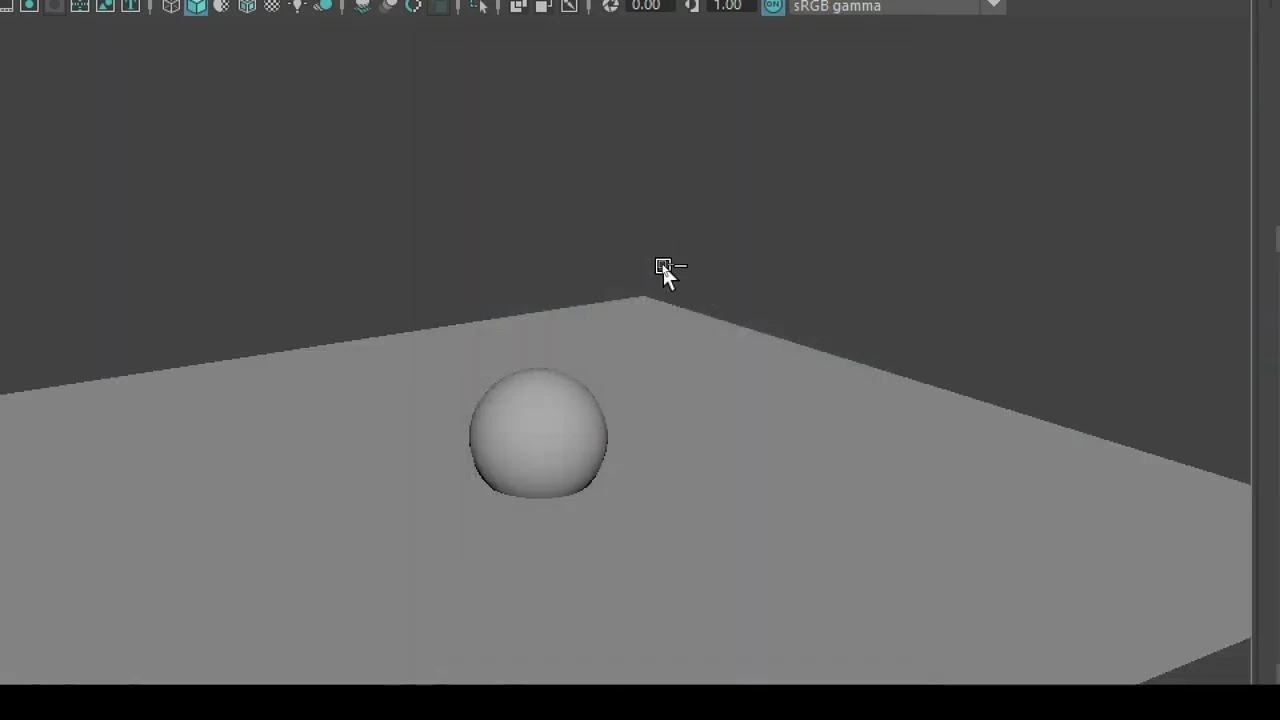Select the sphere in the viewport

click(538, 433)
